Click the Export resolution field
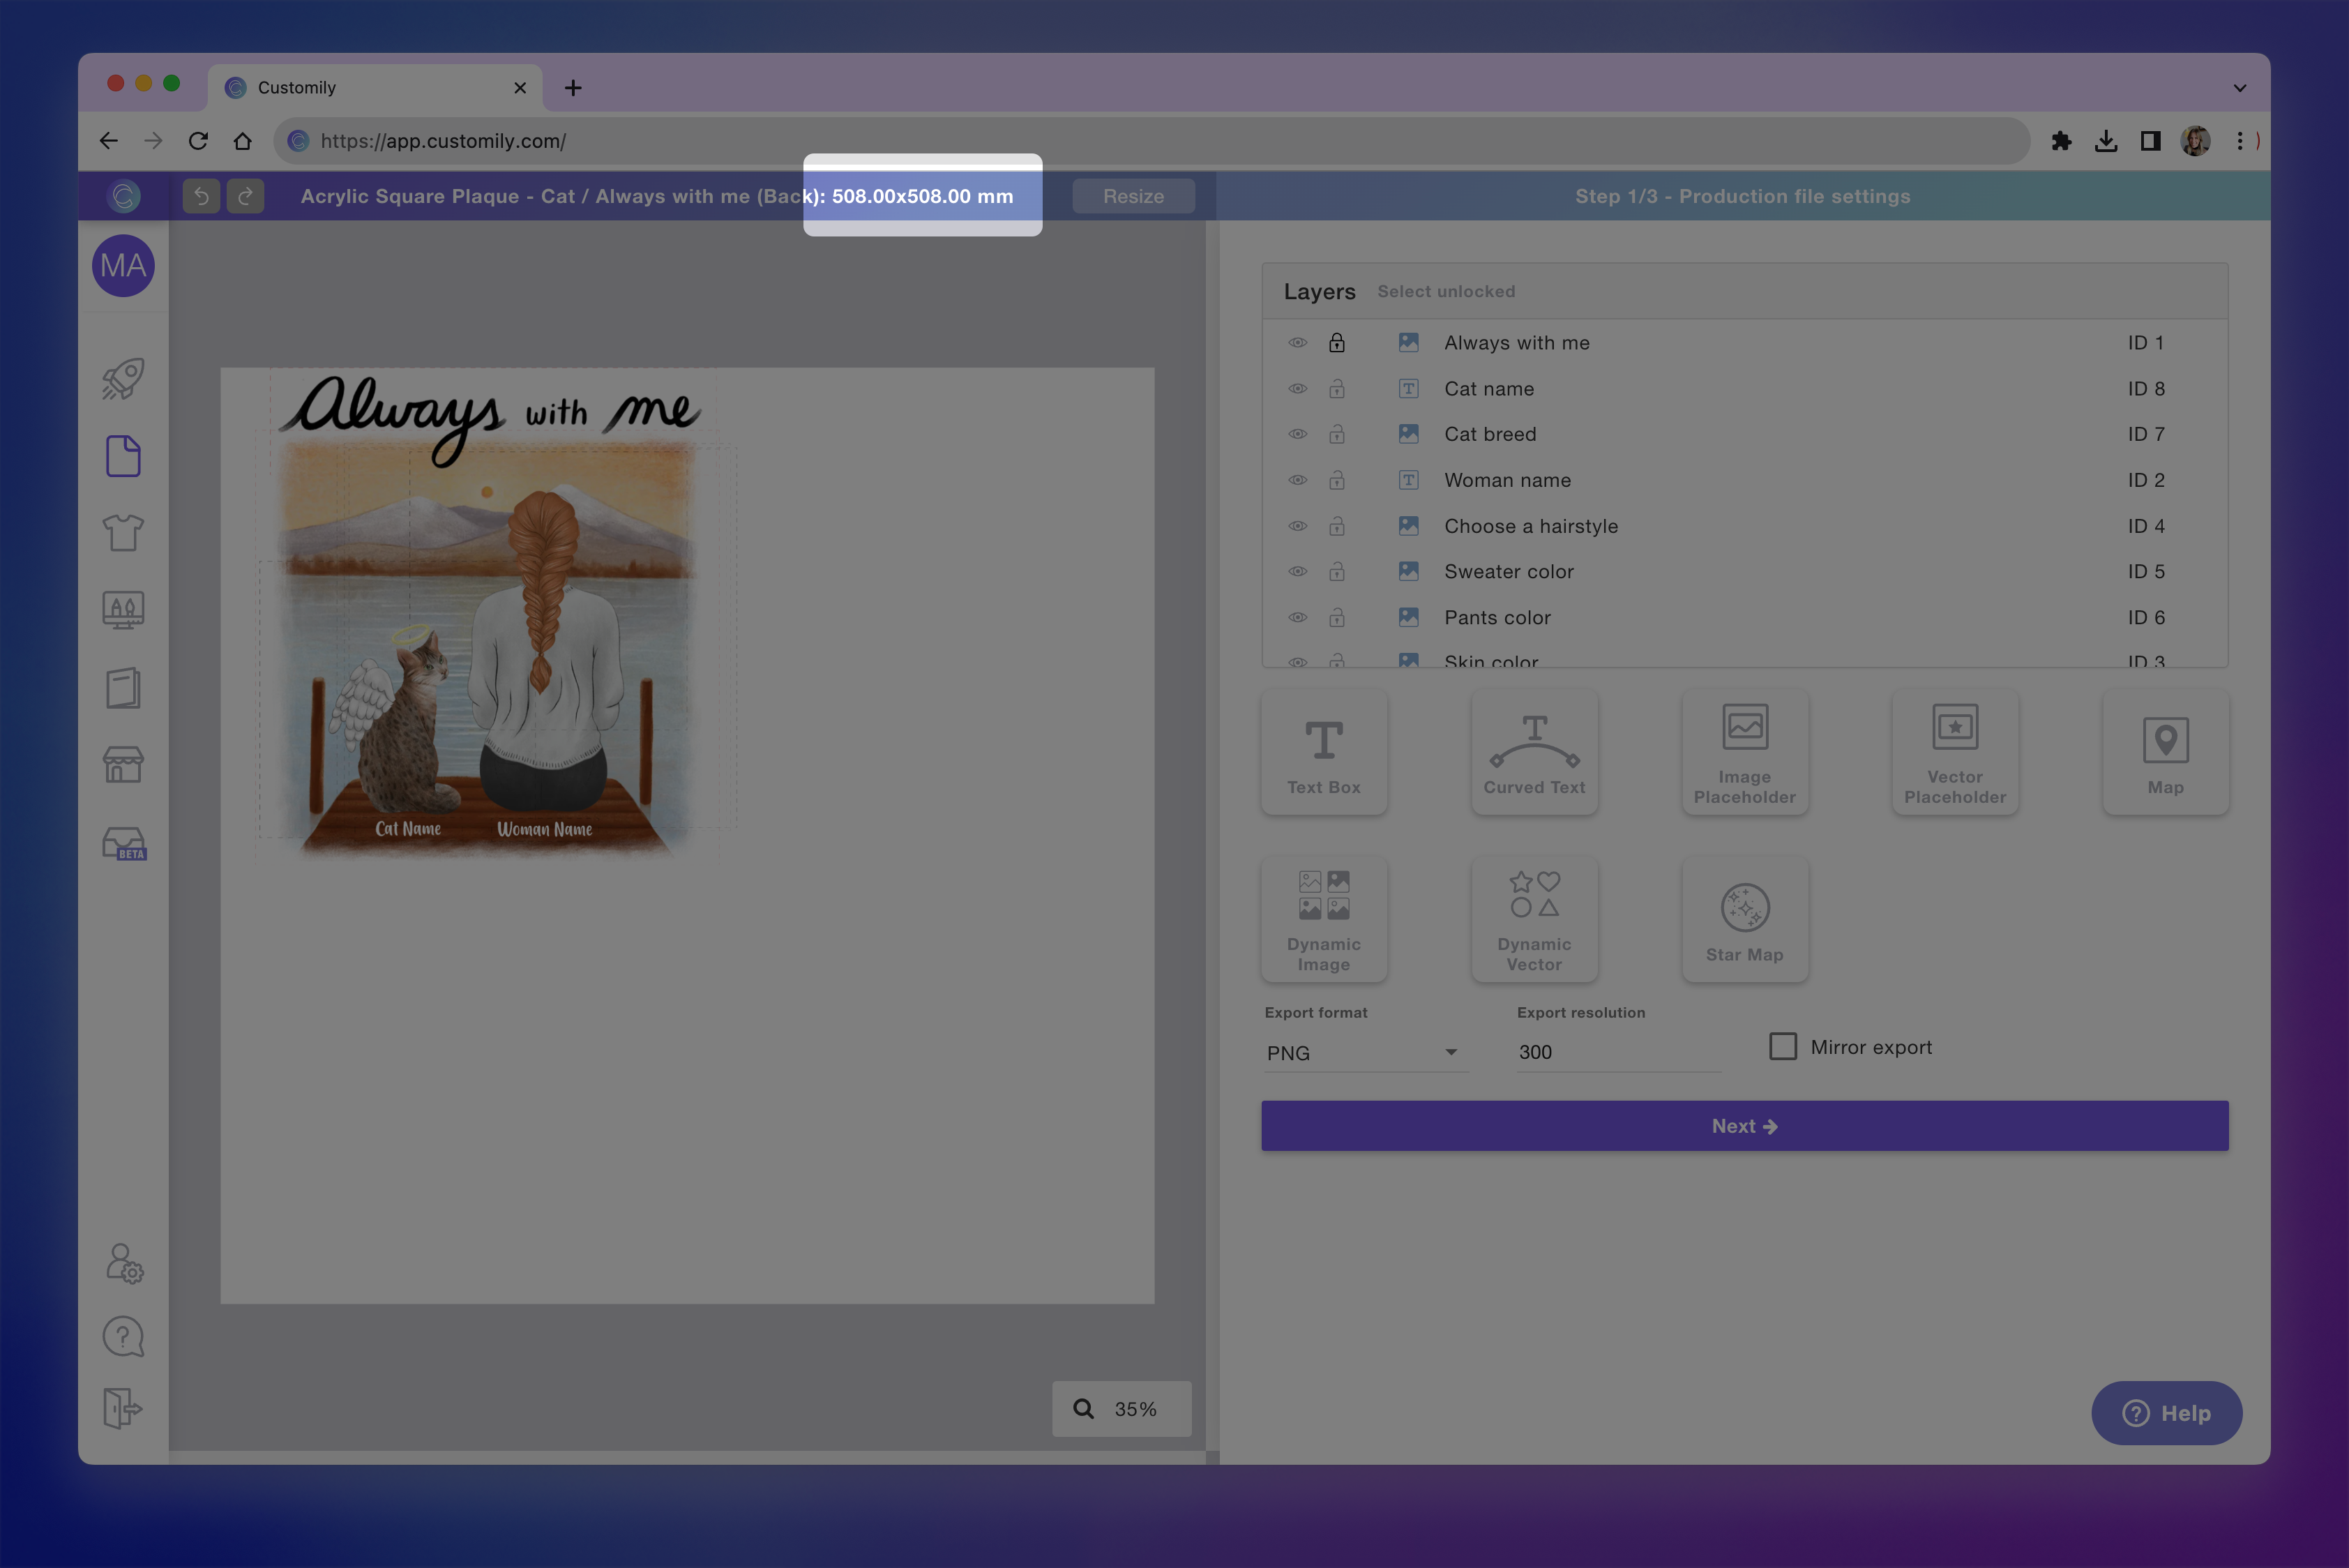The image size is (2349, 1568). click(x=1616, y=1052)
